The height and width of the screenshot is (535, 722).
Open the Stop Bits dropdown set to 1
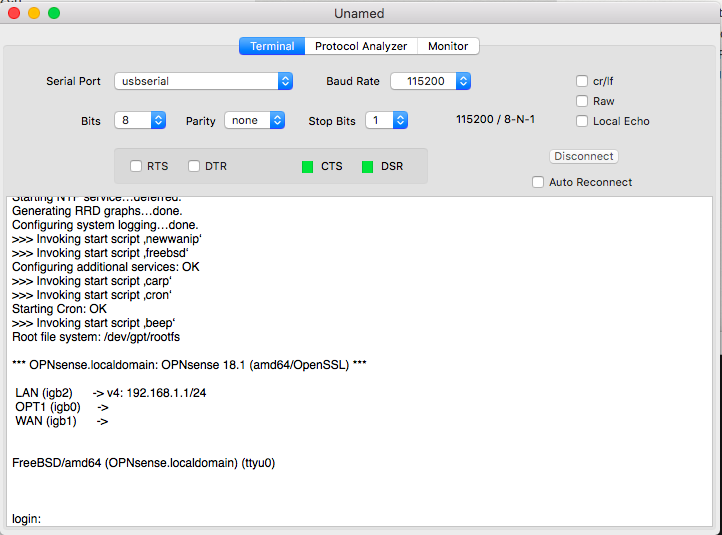point(387,121)
